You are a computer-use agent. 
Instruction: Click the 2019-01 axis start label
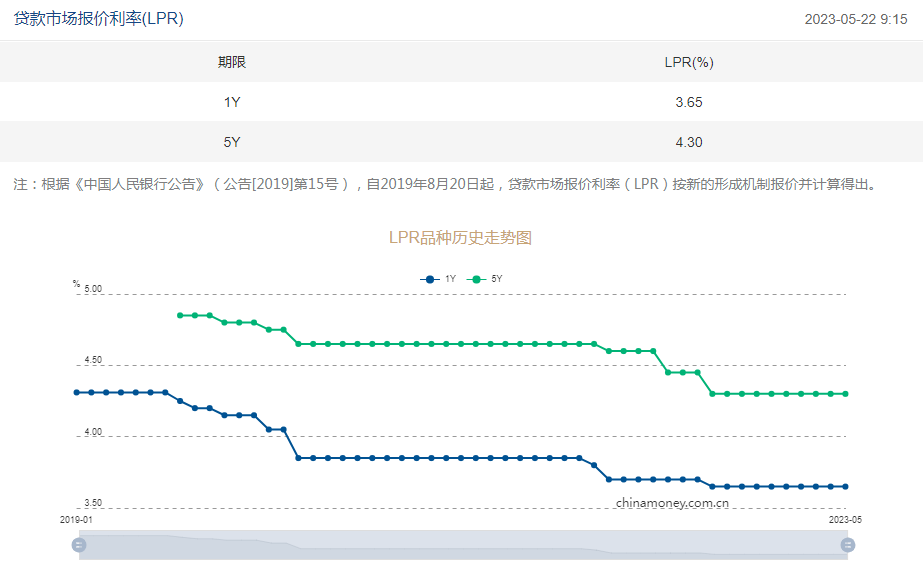click(76, 520)
